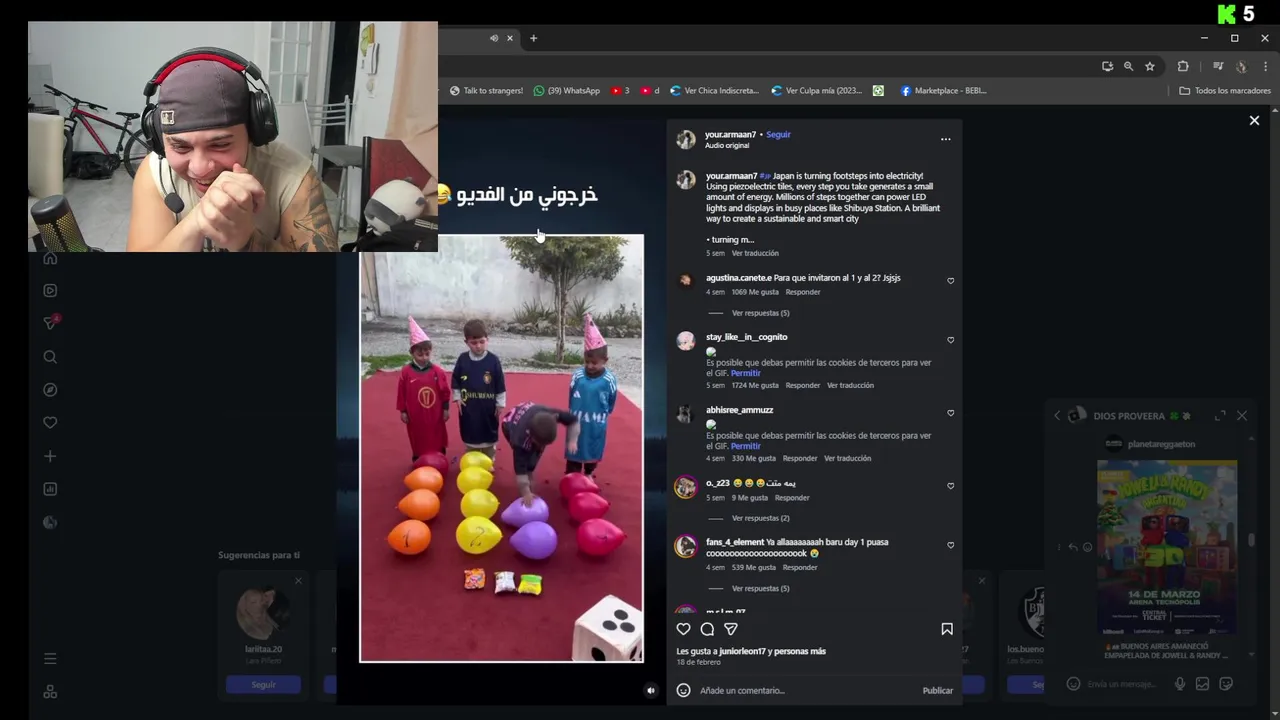Close the current browser tab

pos(509,38)
